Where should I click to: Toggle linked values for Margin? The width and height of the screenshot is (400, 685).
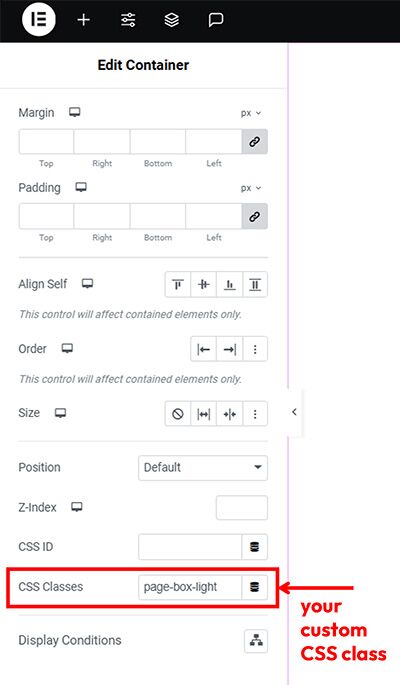pyautogui.click(x=255, y=142)
